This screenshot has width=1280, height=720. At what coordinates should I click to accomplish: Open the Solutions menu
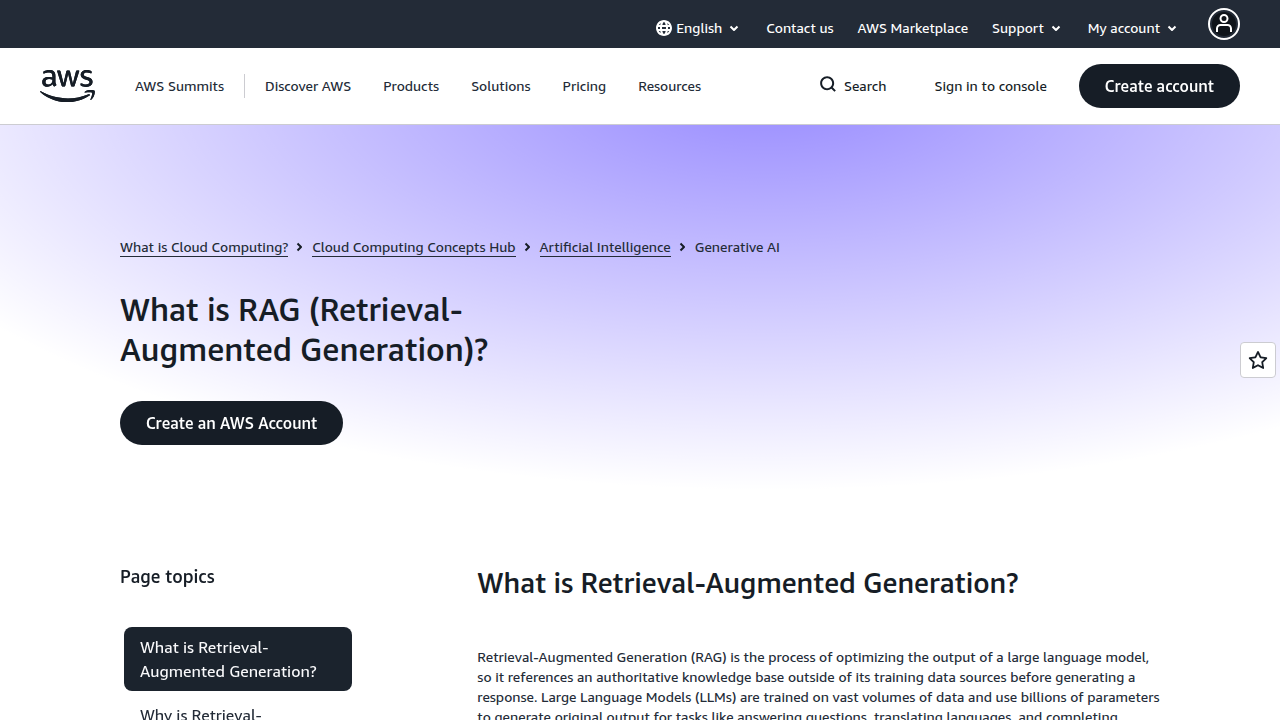pos(501,86)
